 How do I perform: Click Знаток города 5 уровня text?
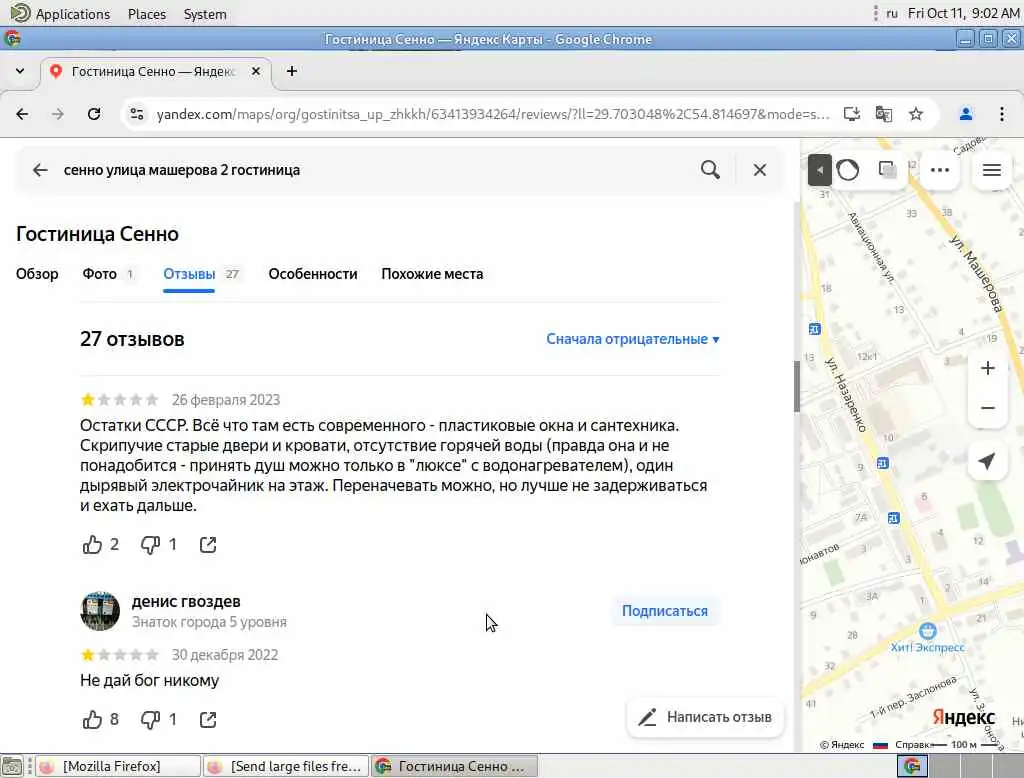(209, 622)
